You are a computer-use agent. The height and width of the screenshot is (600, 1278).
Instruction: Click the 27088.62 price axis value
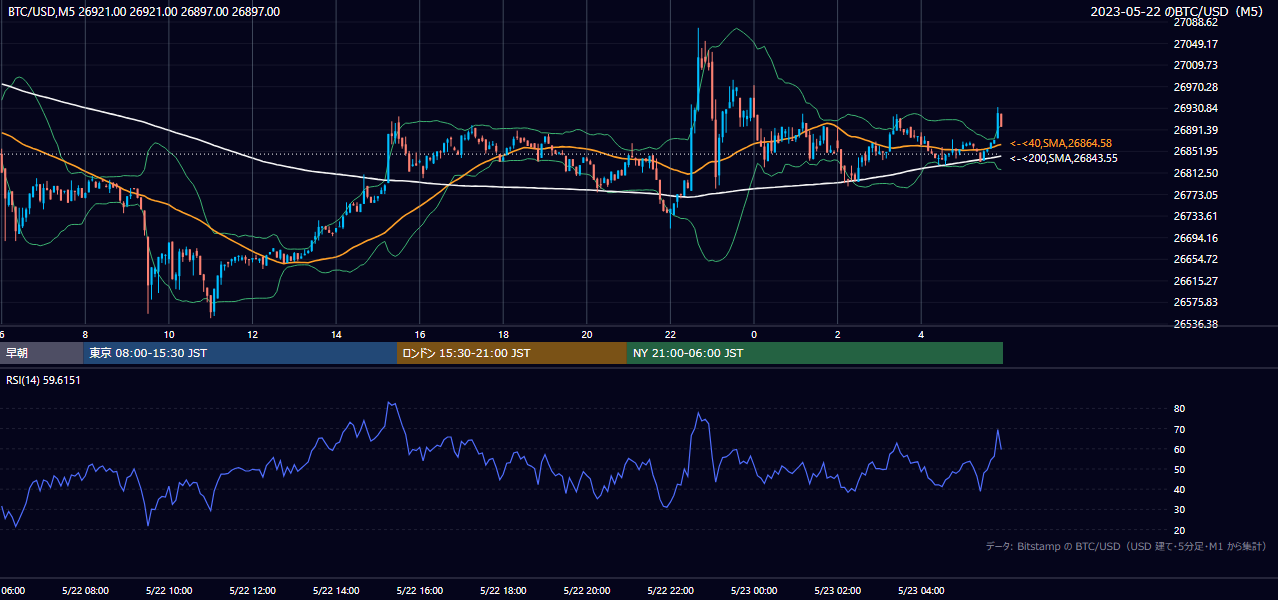coord(1196,22)
